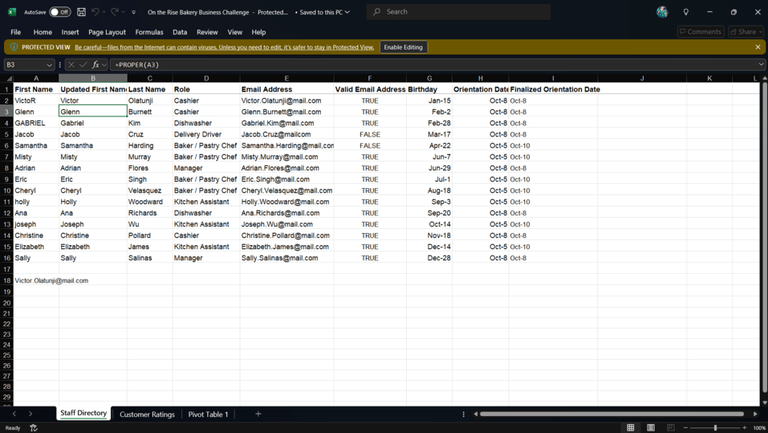Dismiss the Protected View banner

coord(758,47)
